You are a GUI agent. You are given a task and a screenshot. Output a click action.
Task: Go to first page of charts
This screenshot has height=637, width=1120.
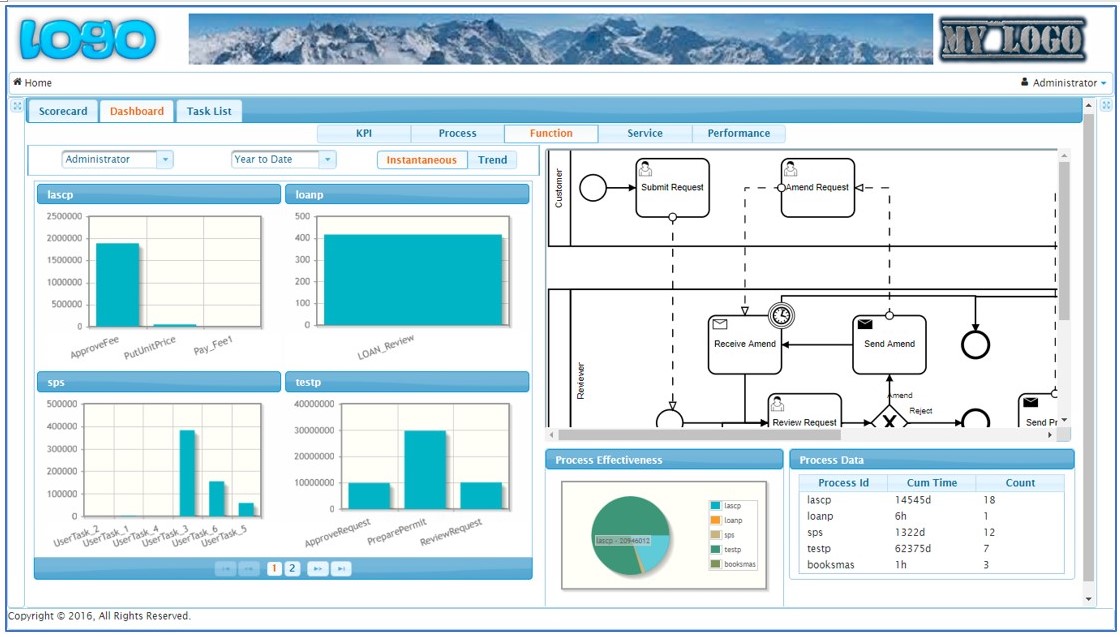(x=225, y=568)
